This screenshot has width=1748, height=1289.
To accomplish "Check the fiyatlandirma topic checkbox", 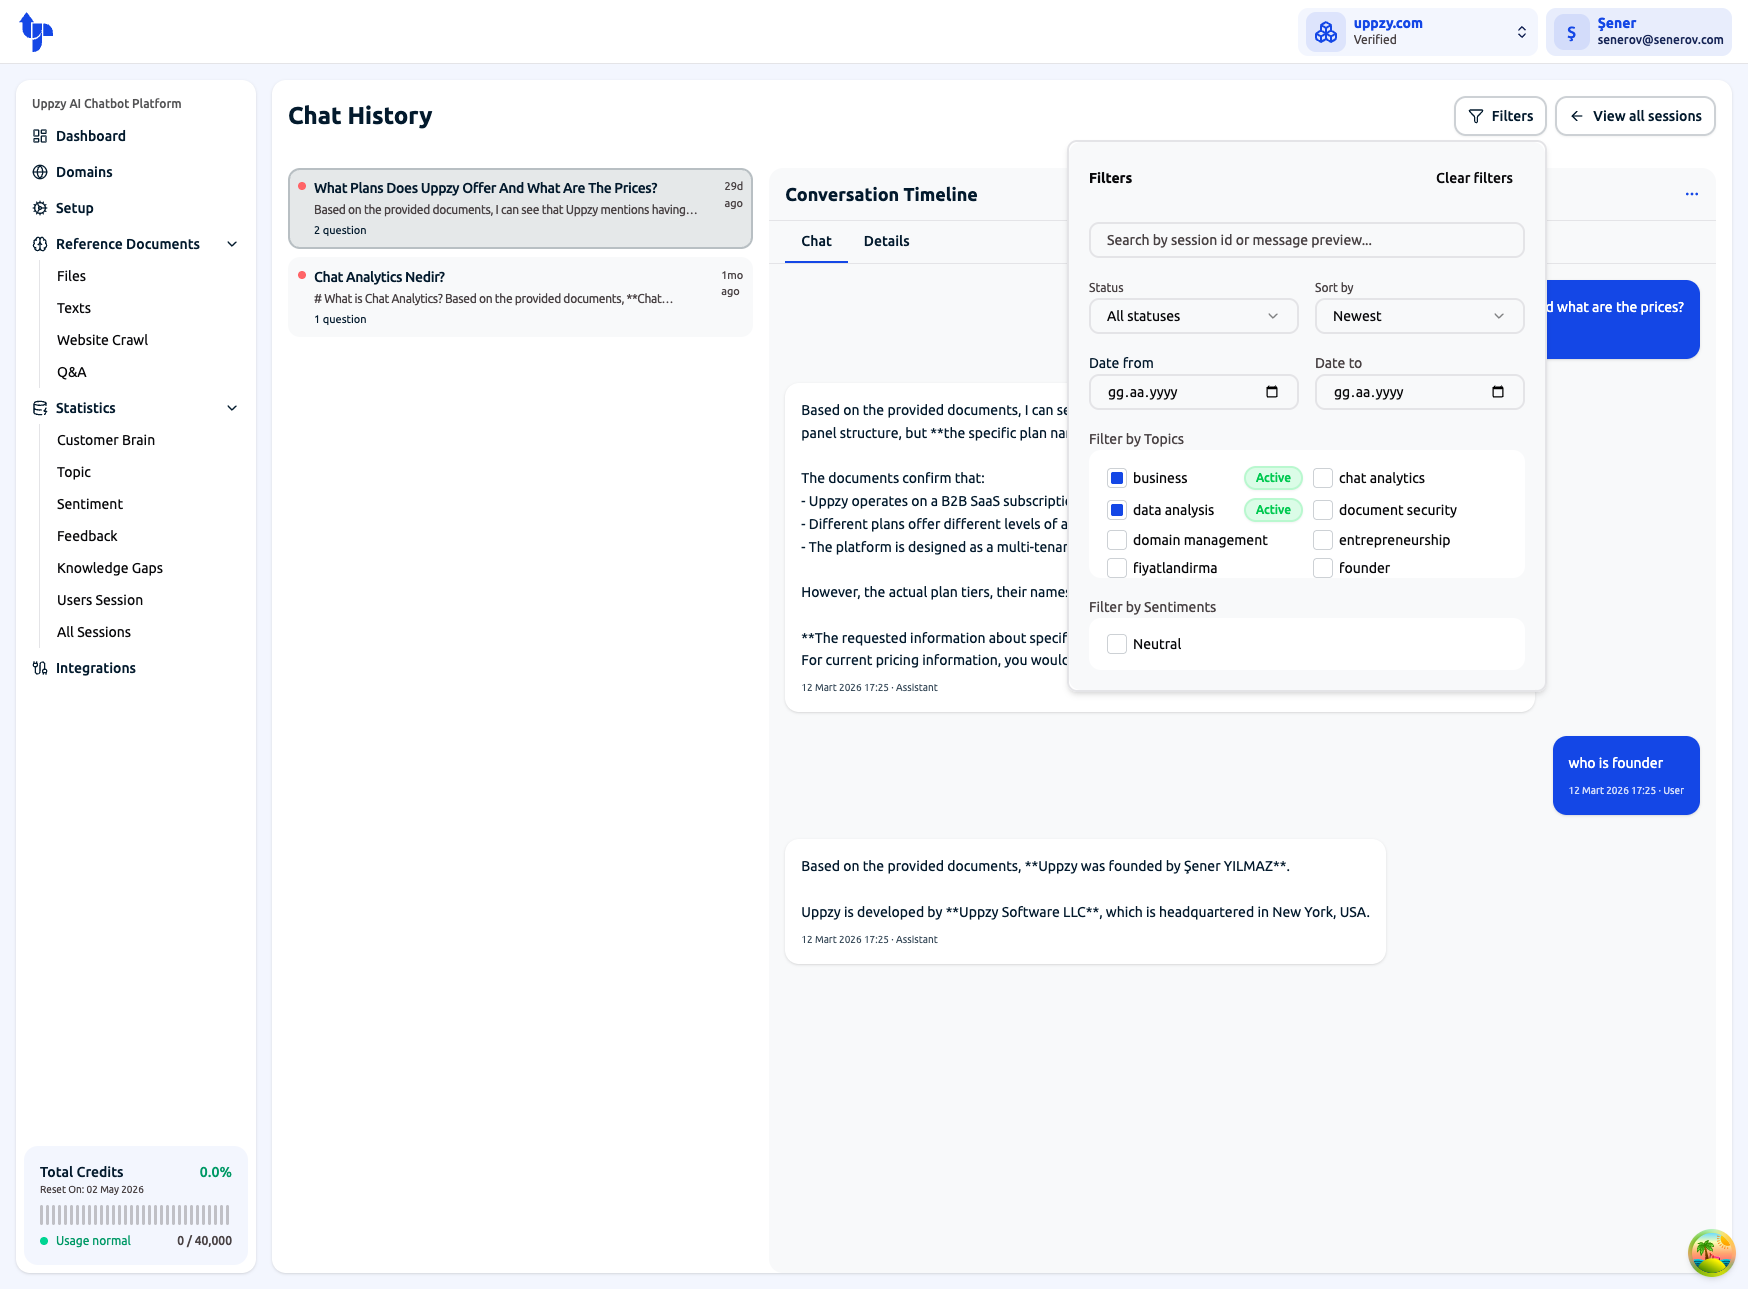I will pos(1117,568).
